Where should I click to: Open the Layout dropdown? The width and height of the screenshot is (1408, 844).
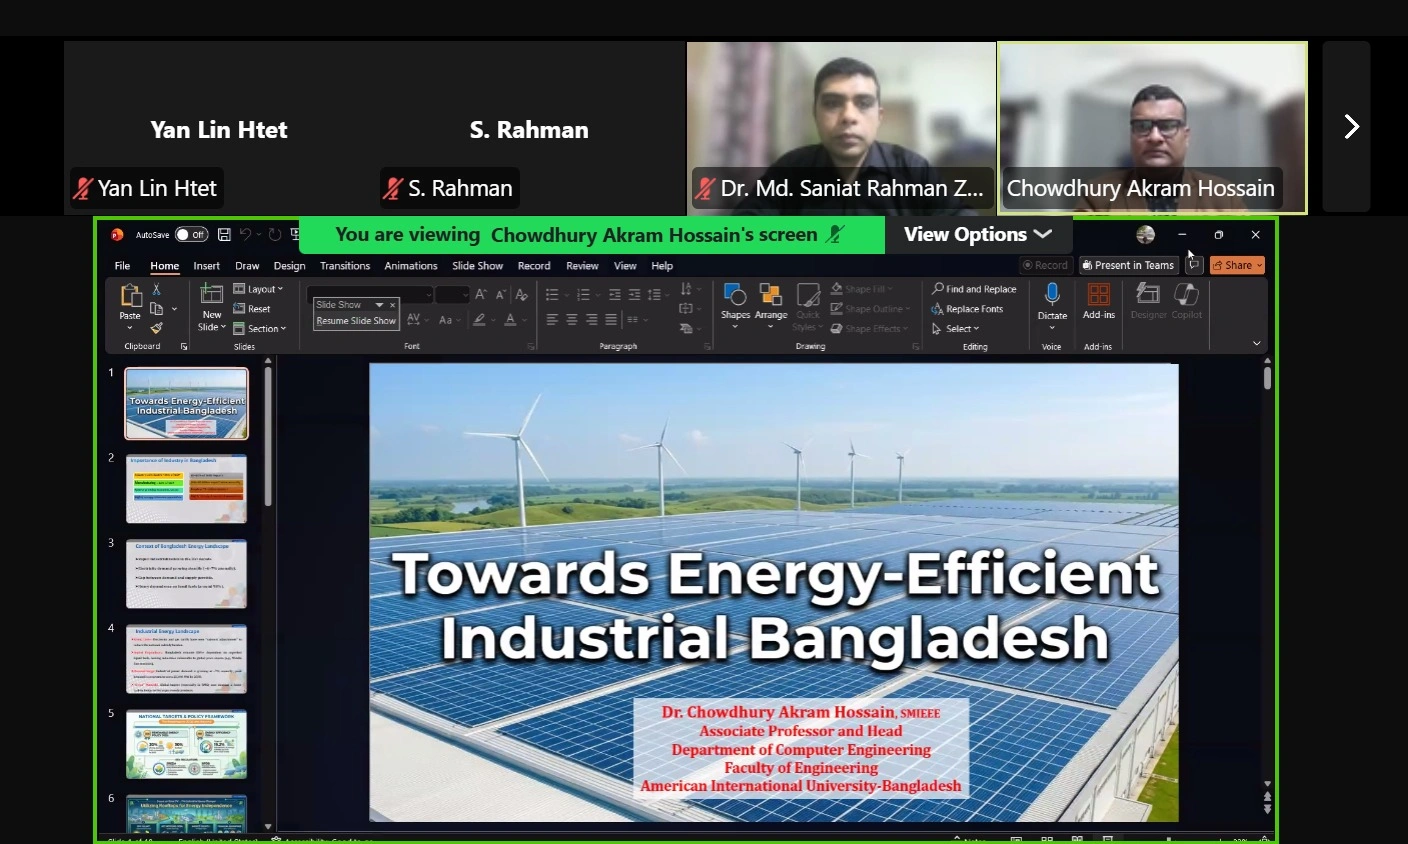point(259,289)
